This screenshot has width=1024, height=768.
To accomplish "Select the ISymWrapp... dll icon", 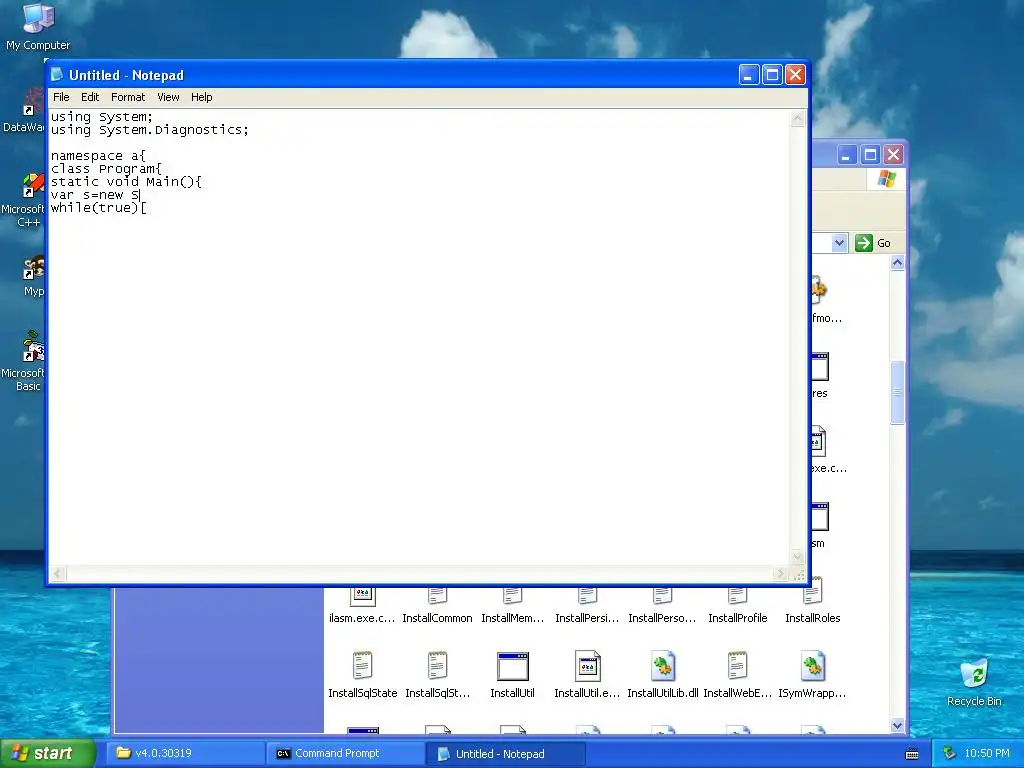I will (812, 675).
